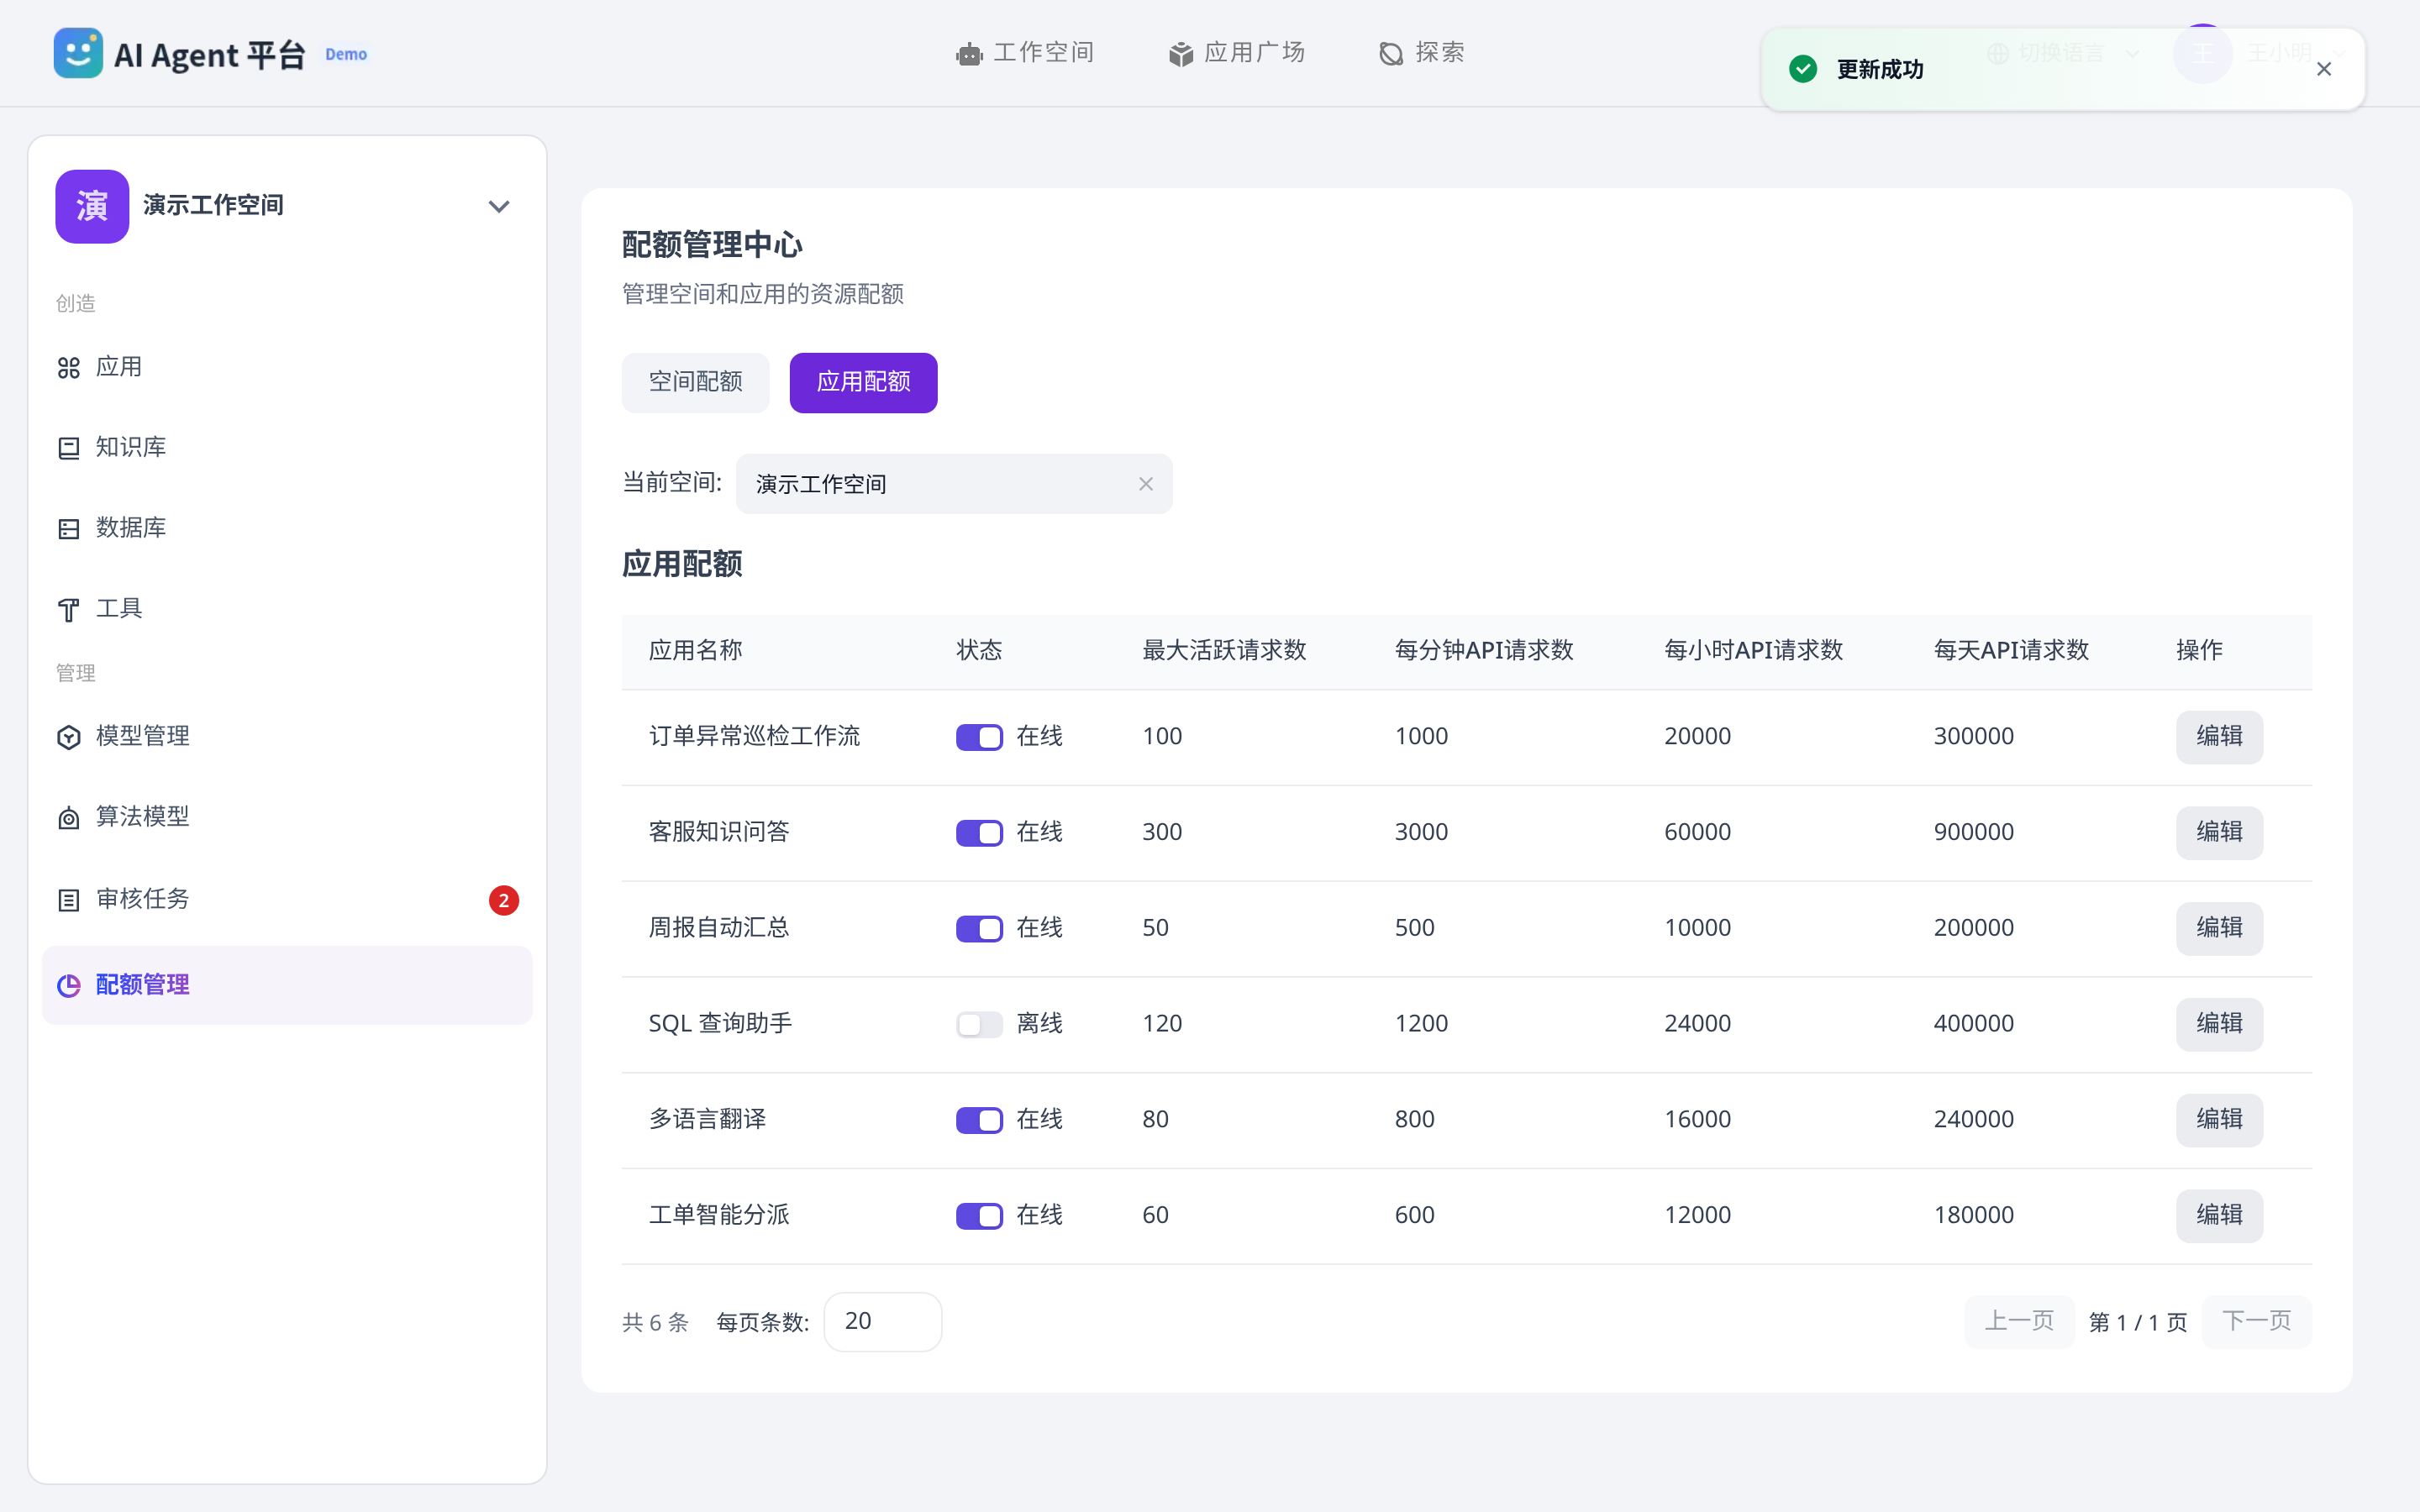Clear the 演示工作空间 space selection X
Viewport: 2420px width, 1512px height.
coord(1146,484)
